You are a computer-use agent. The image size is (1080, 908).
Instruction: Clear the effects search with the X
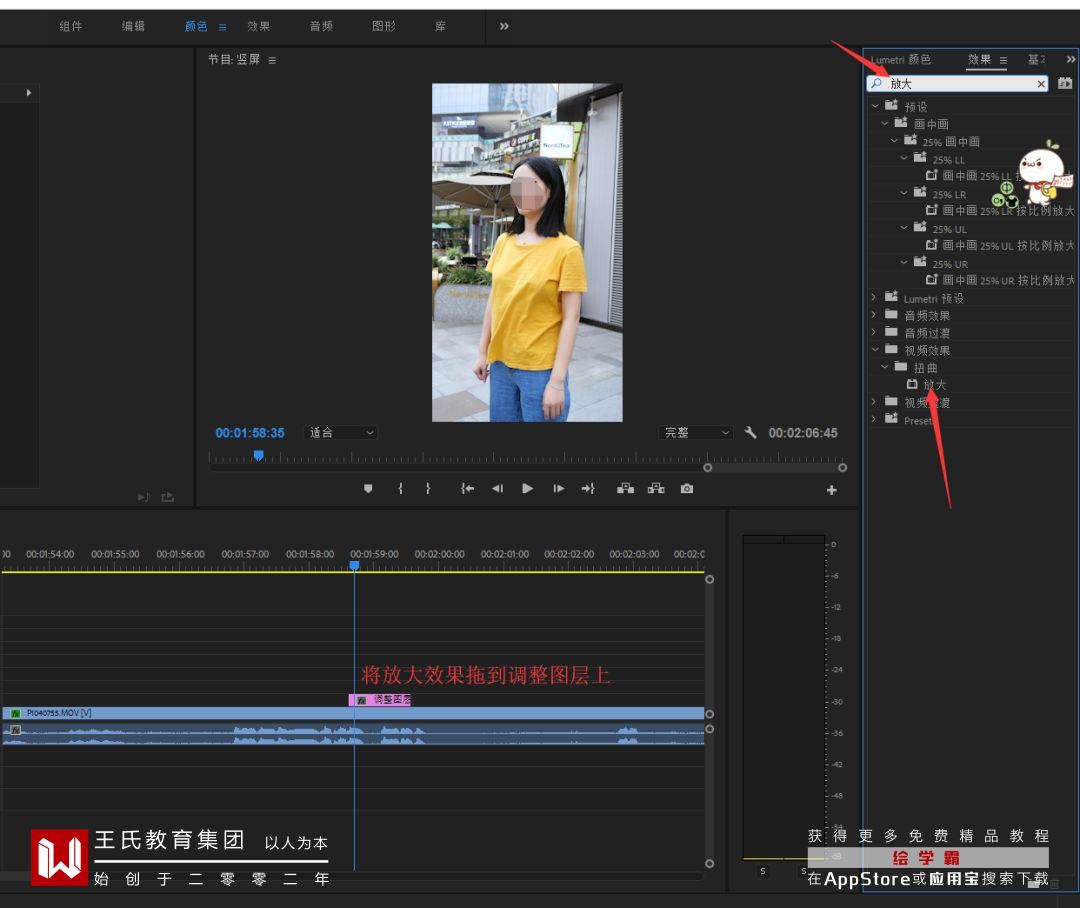click(x=1041, y=84)
